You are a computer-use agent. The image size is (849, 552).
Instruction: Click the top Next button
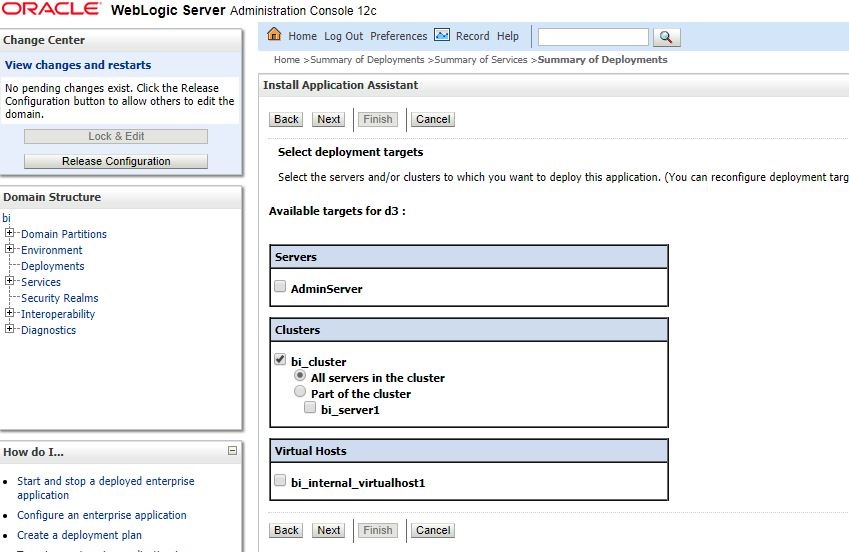coord(329,119)
